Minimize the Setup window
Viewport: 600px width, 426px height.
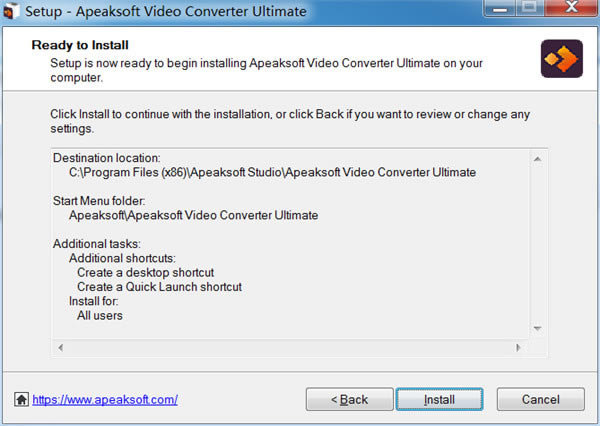click(x=500, y=8)
